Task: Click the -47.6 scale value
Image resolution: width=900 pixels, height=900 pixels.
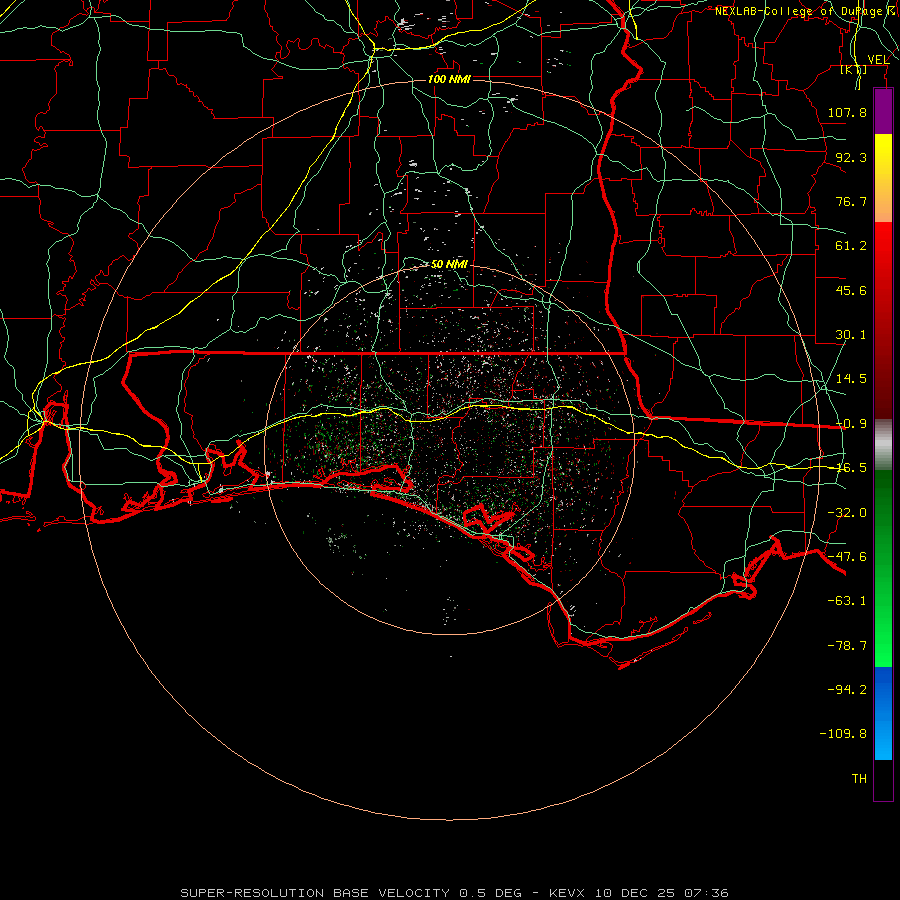Action: click(847, 557)
